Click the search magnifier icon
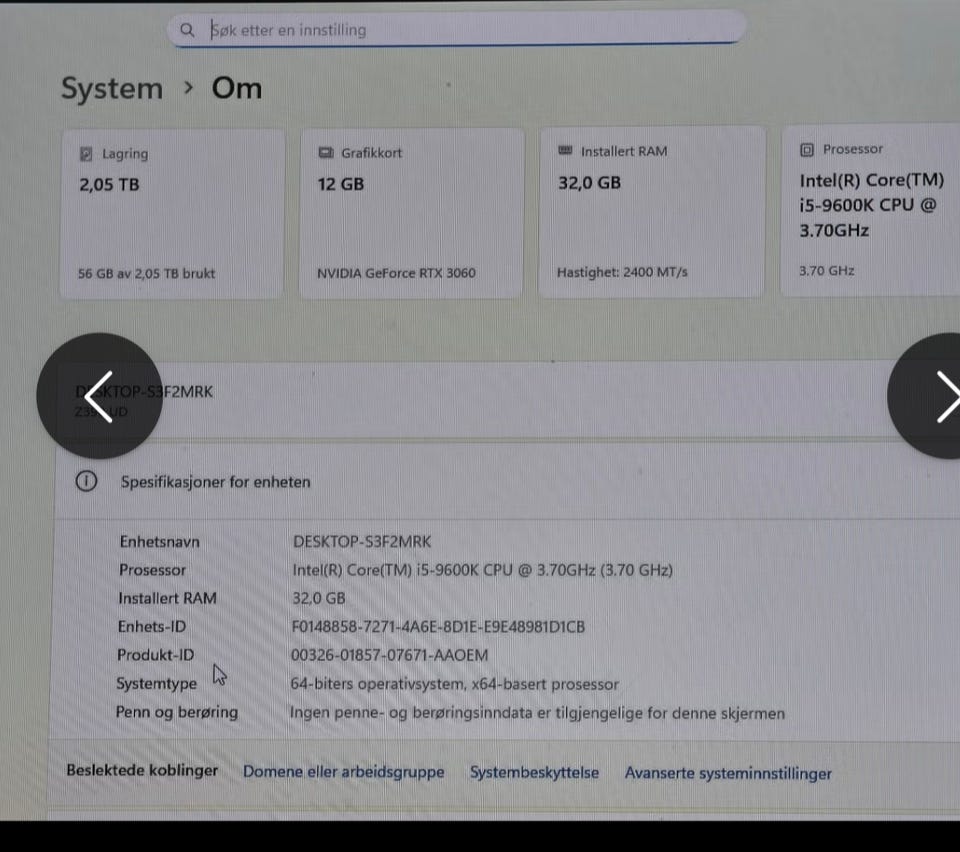The height and width of the screenshot is (852, 960). click(187, 30)
